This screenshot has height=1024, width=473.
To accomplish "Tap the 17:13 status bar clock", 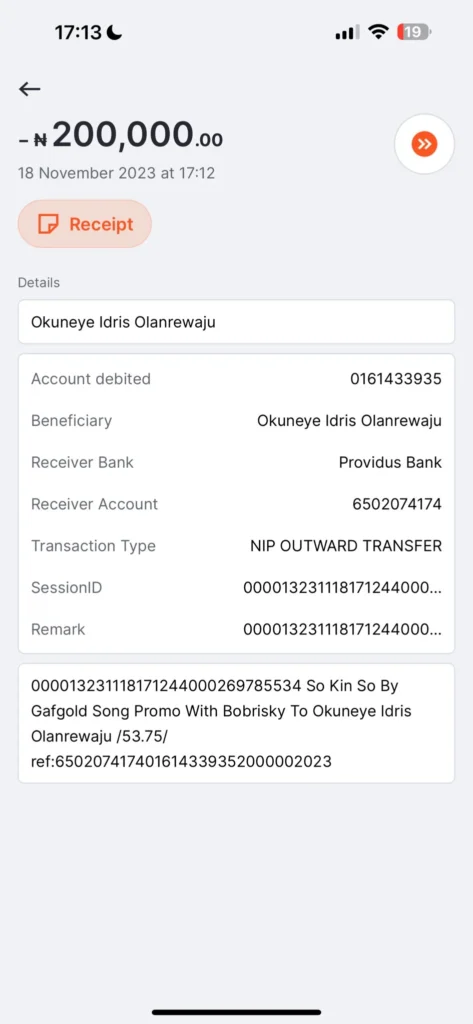I will pyautogui.click(x=80, y=32).
